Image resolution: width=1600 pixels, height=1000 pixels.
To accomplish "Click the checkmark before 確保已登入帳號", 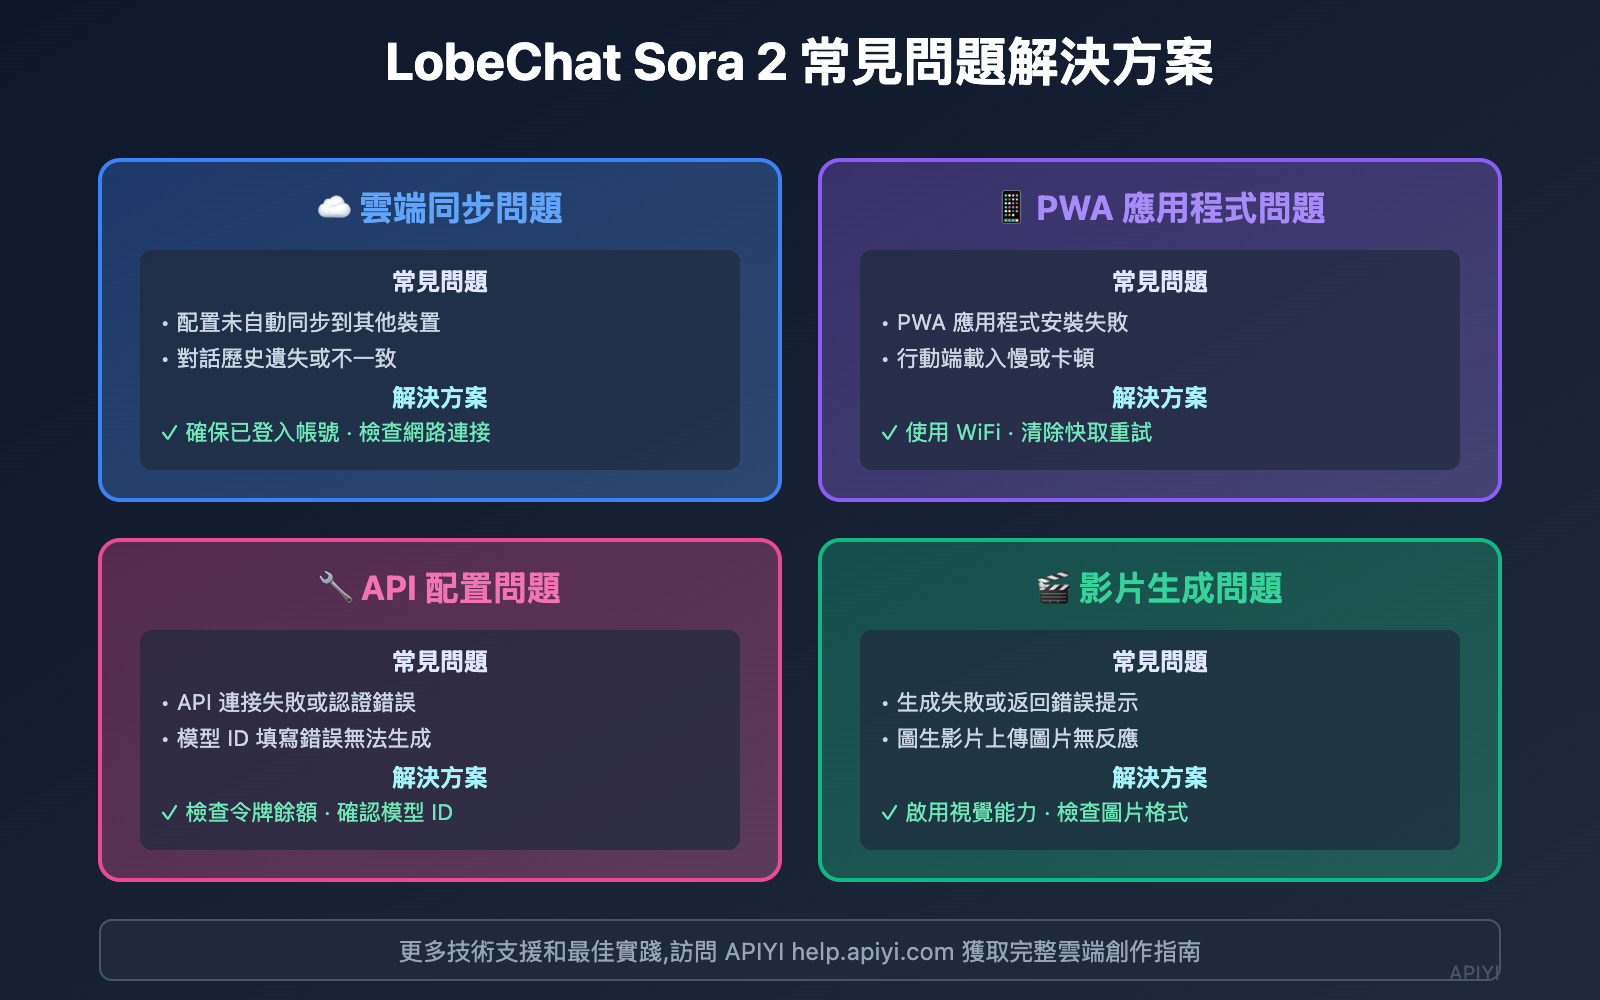I will coord(169,433).
